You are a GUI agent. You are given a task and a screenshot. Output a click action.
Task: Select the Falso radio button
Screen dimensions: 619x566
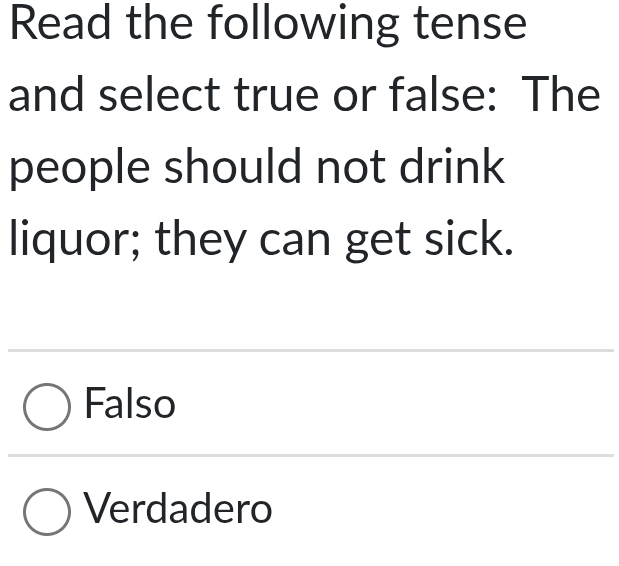coord(47,406)
